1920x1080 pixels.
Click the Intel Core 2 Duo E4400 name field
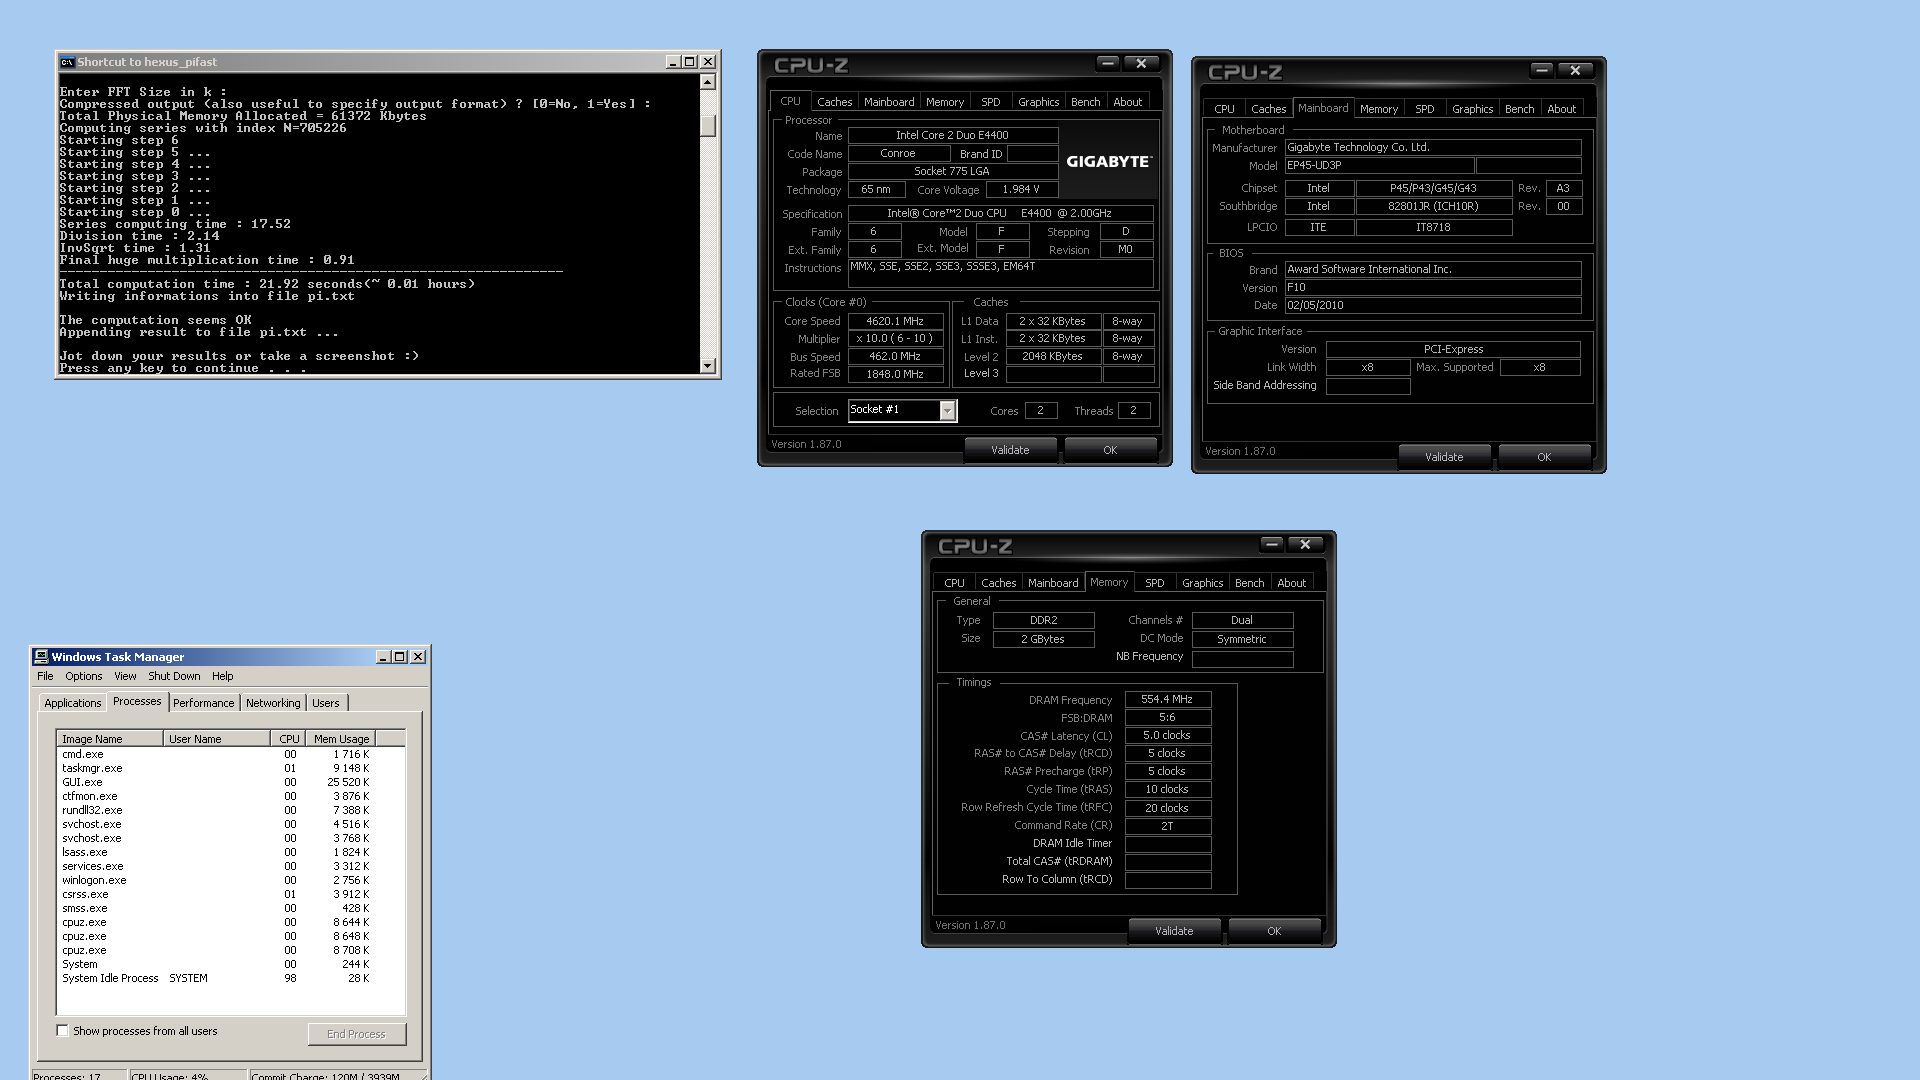[x=952, y=135]
